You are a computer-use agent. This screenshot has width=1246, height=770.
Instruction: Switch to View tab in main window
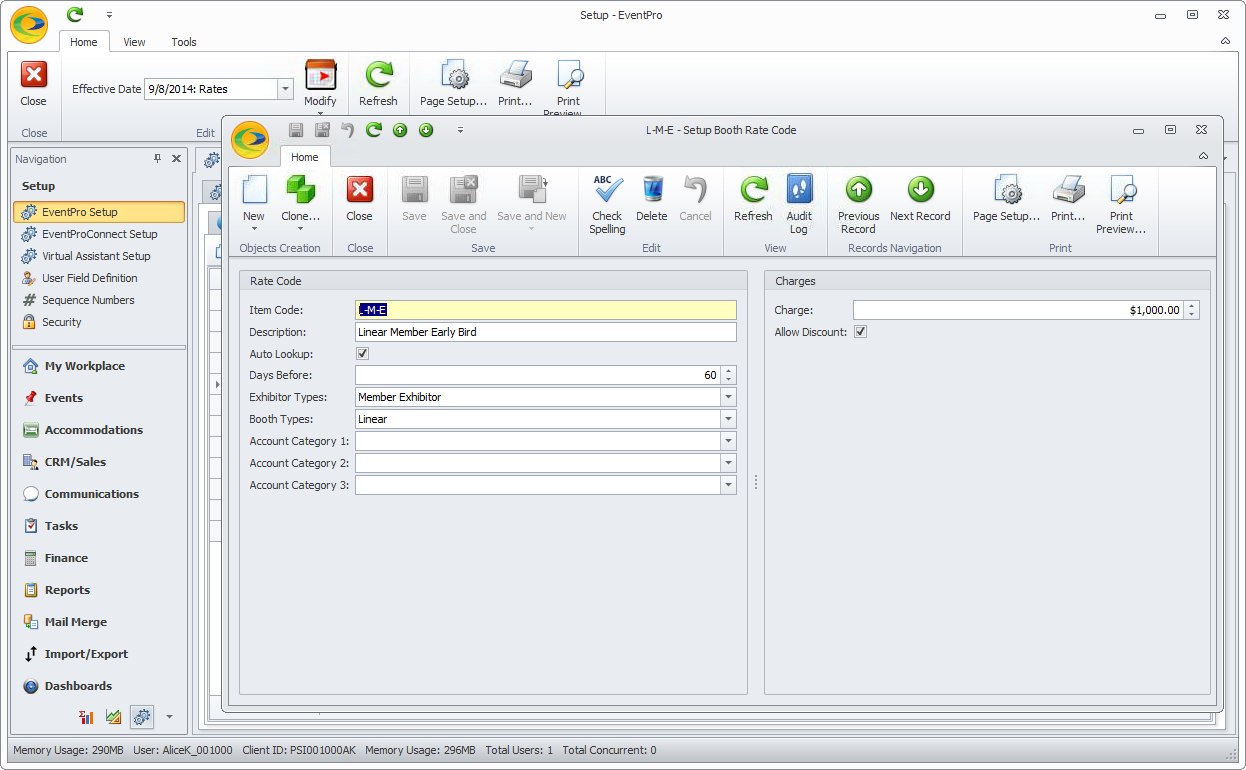(x=134, y=42)
